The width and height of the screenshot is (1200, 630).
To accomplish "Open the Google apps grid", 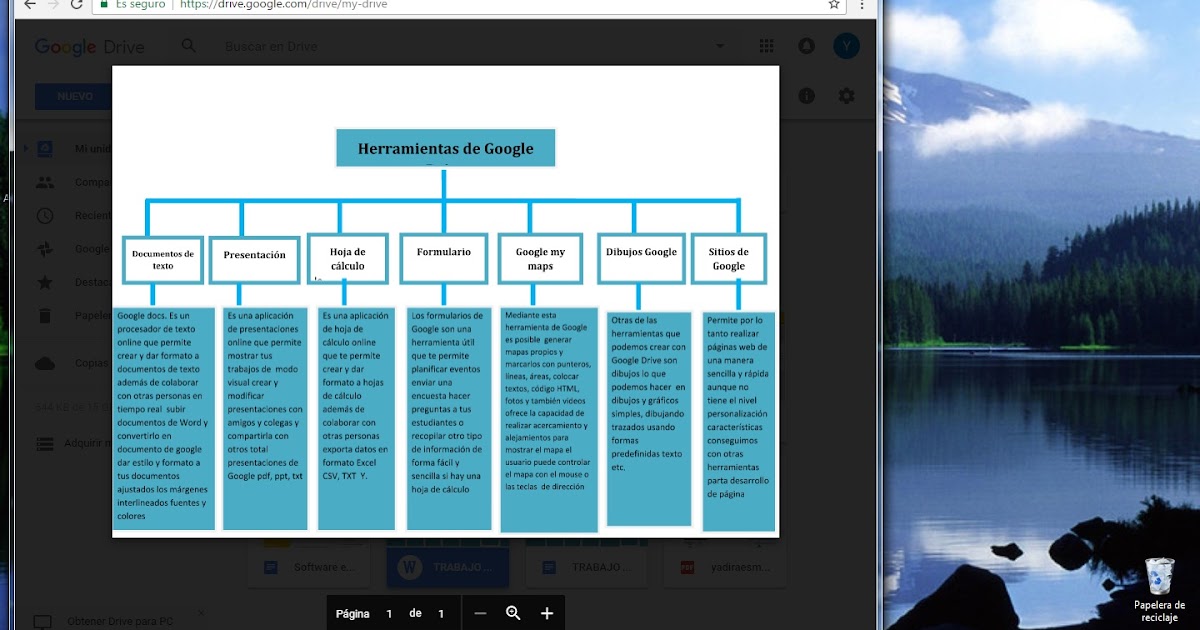I will point(766,46).
